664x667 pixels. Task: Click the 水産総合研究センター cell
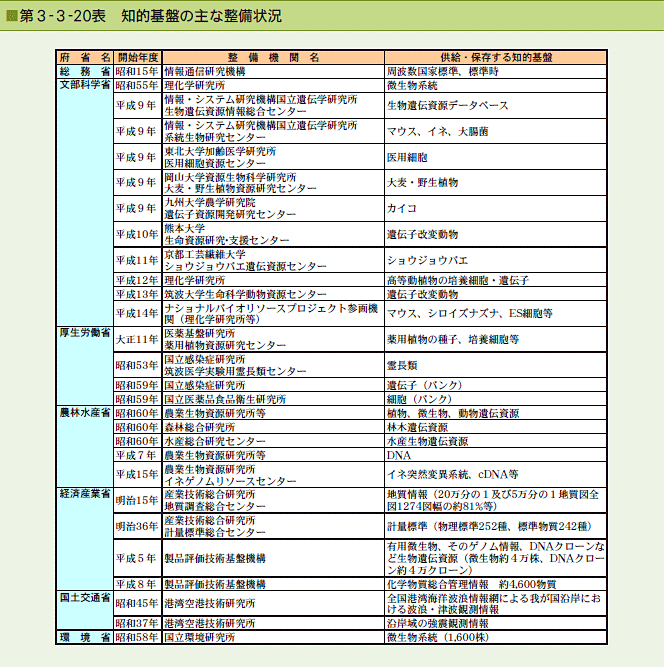(273, 441)
